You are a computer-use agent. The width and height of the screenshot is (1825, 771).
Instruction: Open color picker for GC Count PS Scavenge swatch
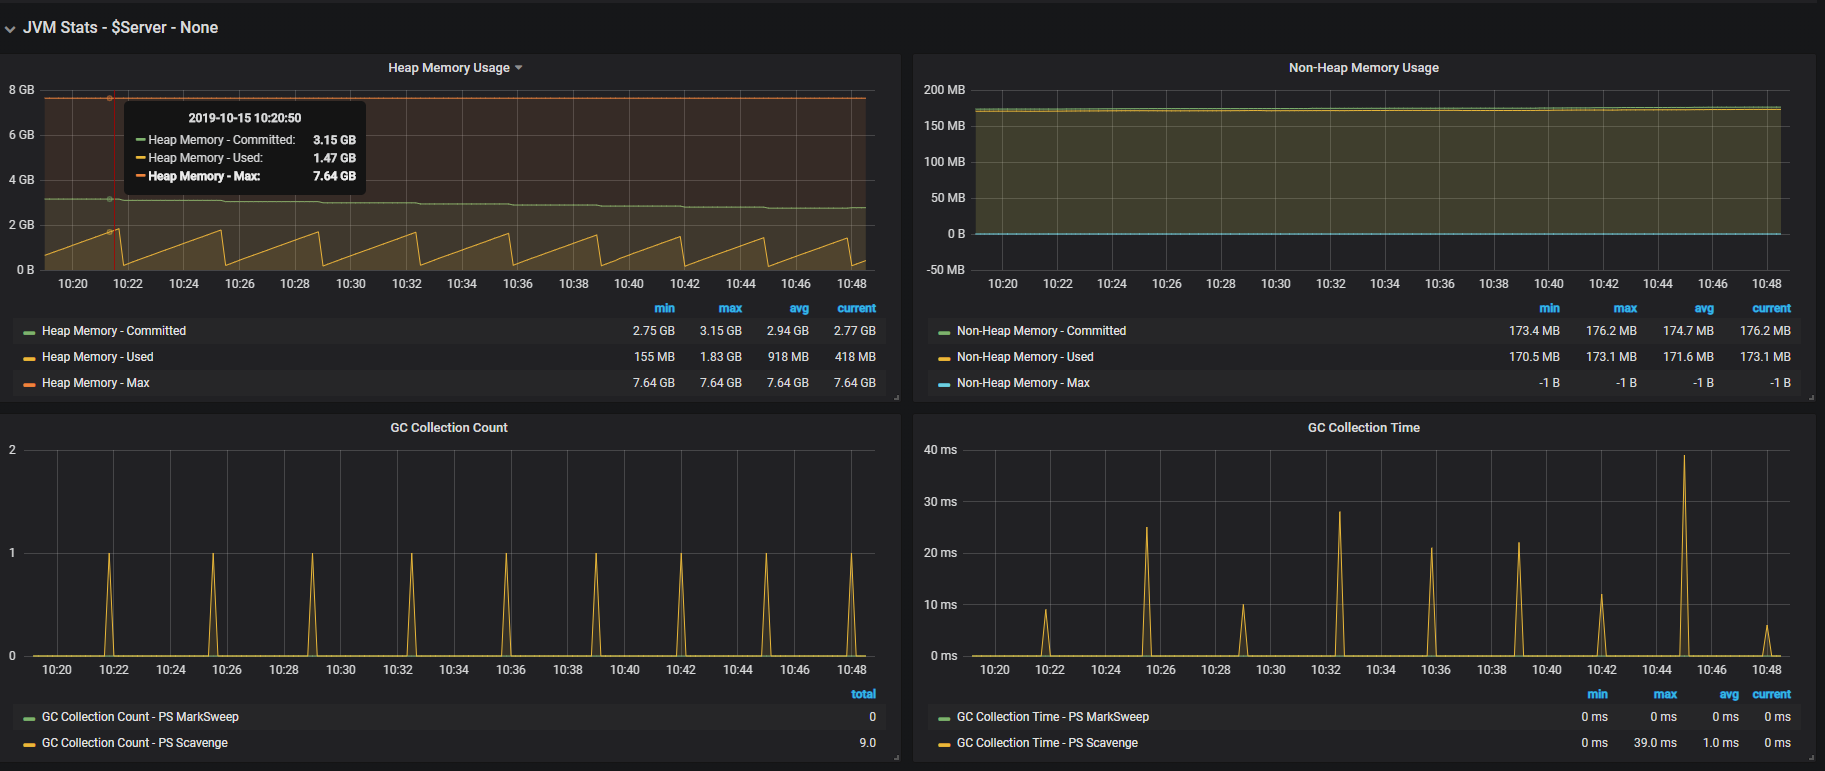pos(29,744)
